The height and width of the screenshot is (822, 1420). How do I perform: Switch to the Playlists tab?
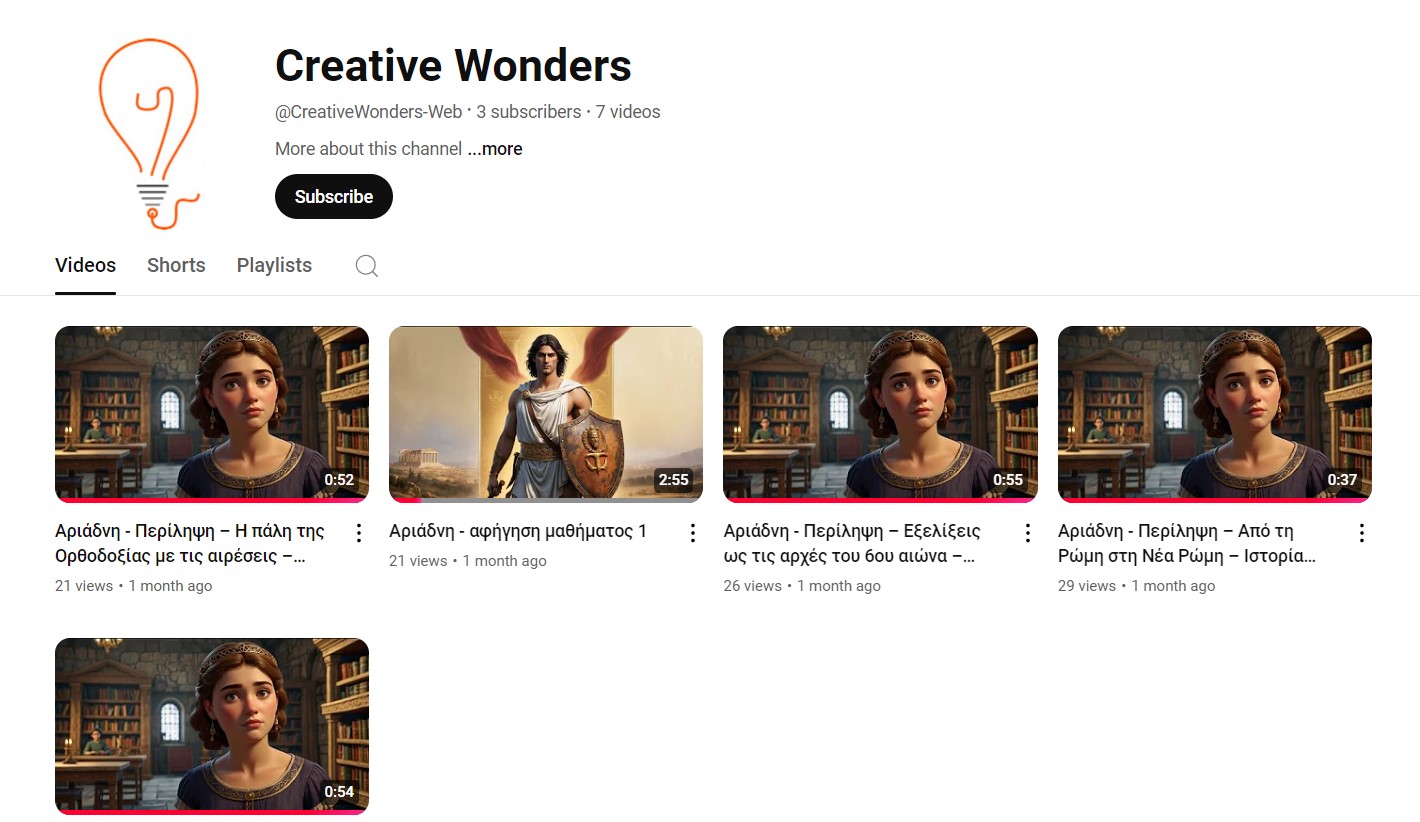point(274,265)
